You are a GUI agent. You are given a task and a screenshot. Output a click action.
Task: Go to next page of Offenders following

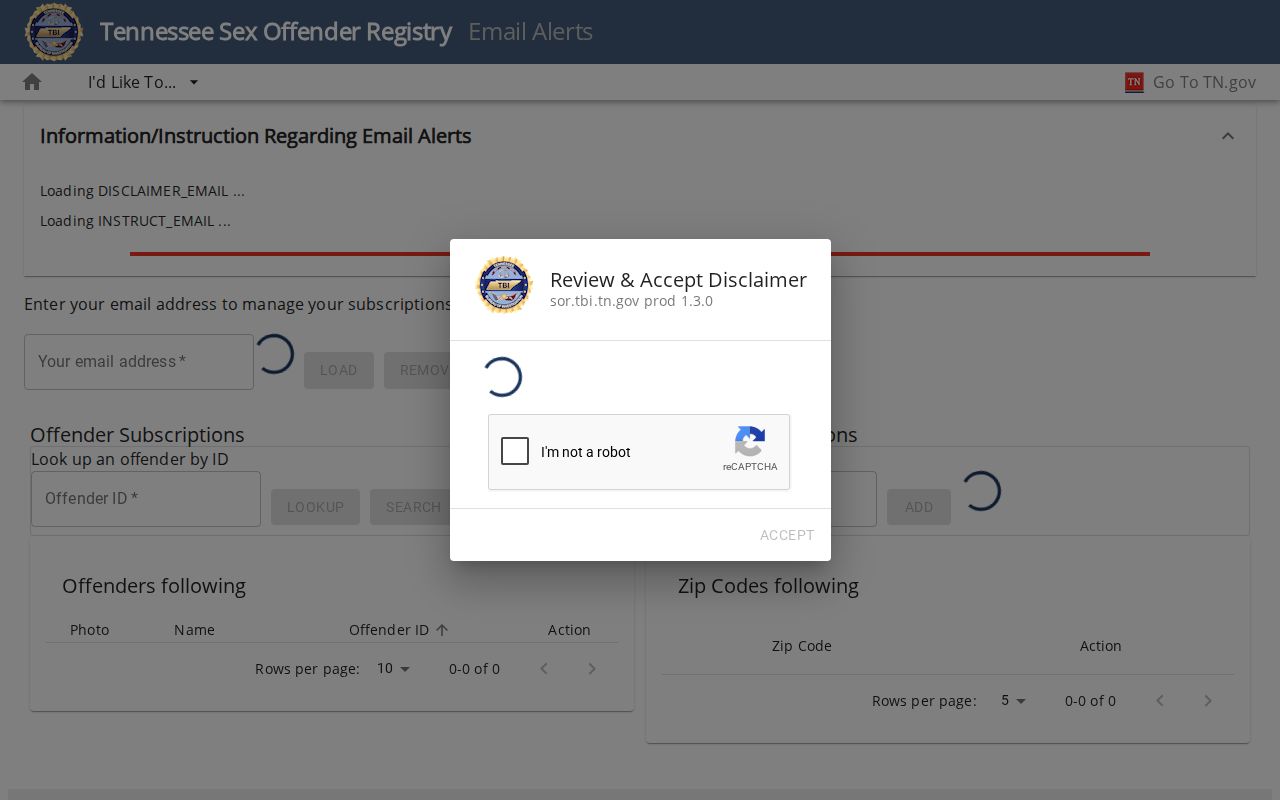592,668
